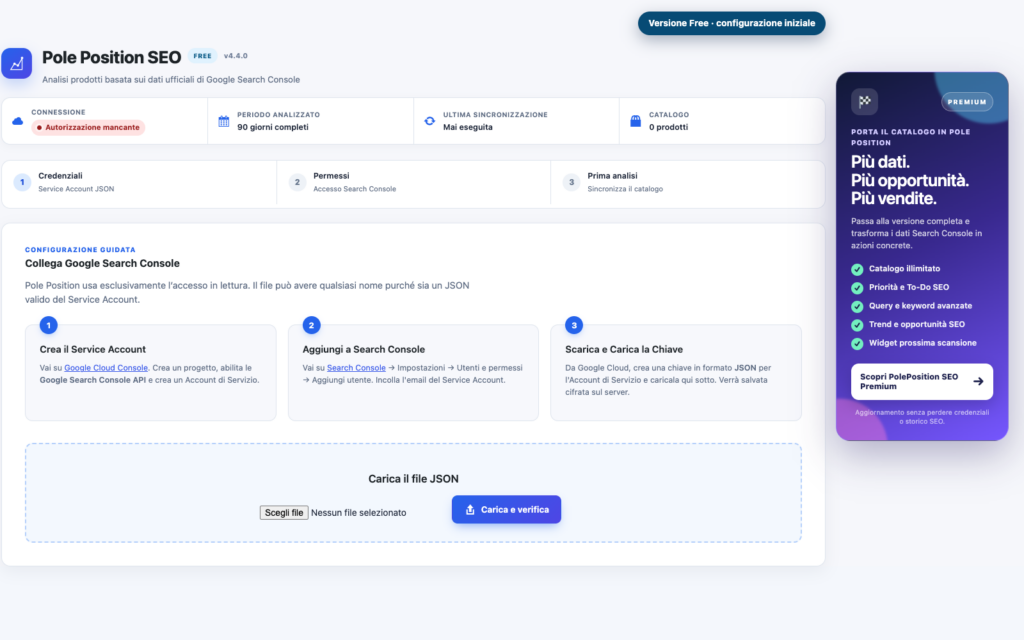
Task: Click the 'Scarica e Carica la Chiave' card title
Action: [624, 349]
